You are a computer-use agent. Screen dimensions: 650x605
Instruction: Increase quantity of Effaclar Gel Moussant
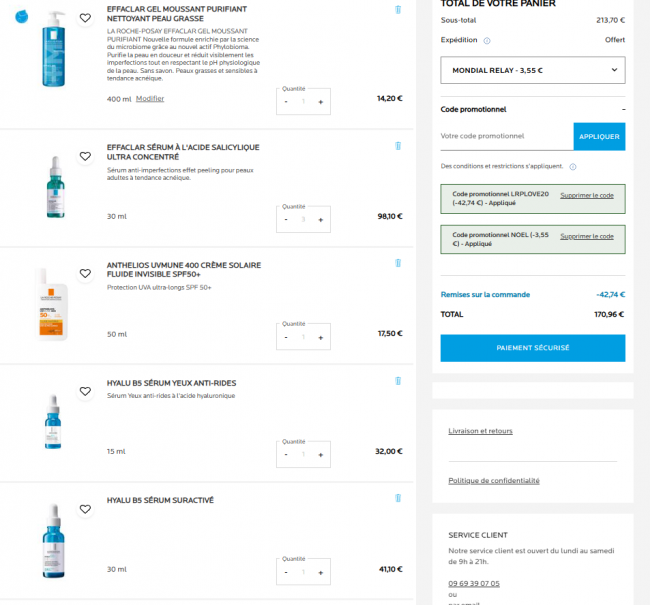click(x=320, y=101)
